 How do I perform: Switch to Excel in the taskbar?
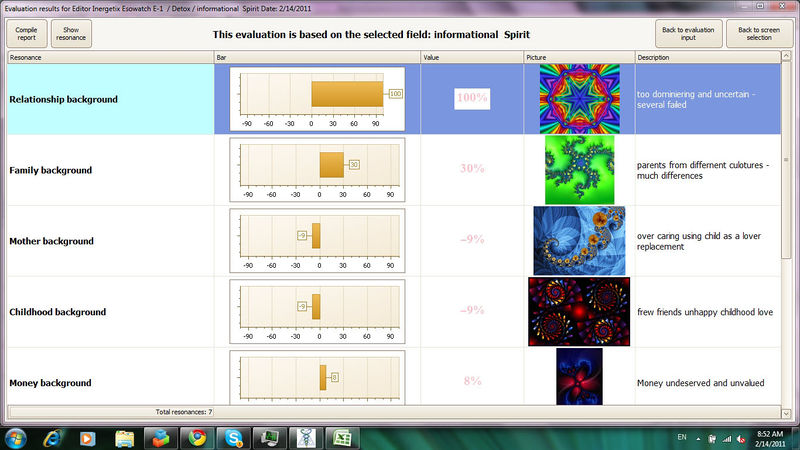(343, 437)
